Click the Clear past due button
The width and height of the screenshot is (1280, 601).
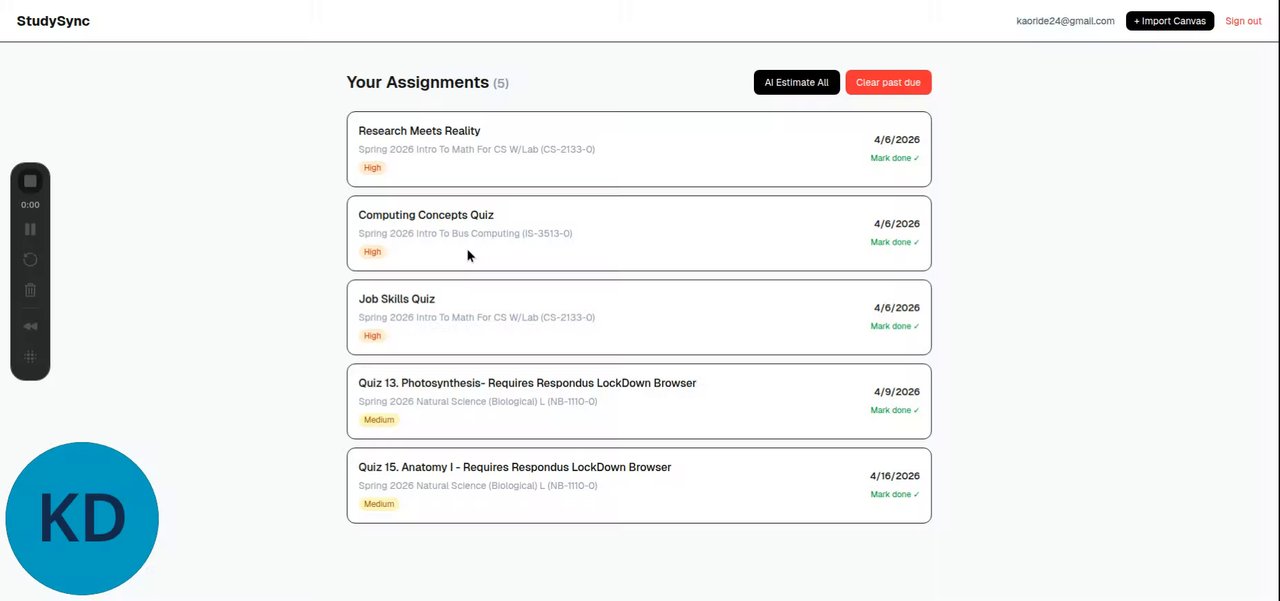pyautogui.click(x=888, y=83)
